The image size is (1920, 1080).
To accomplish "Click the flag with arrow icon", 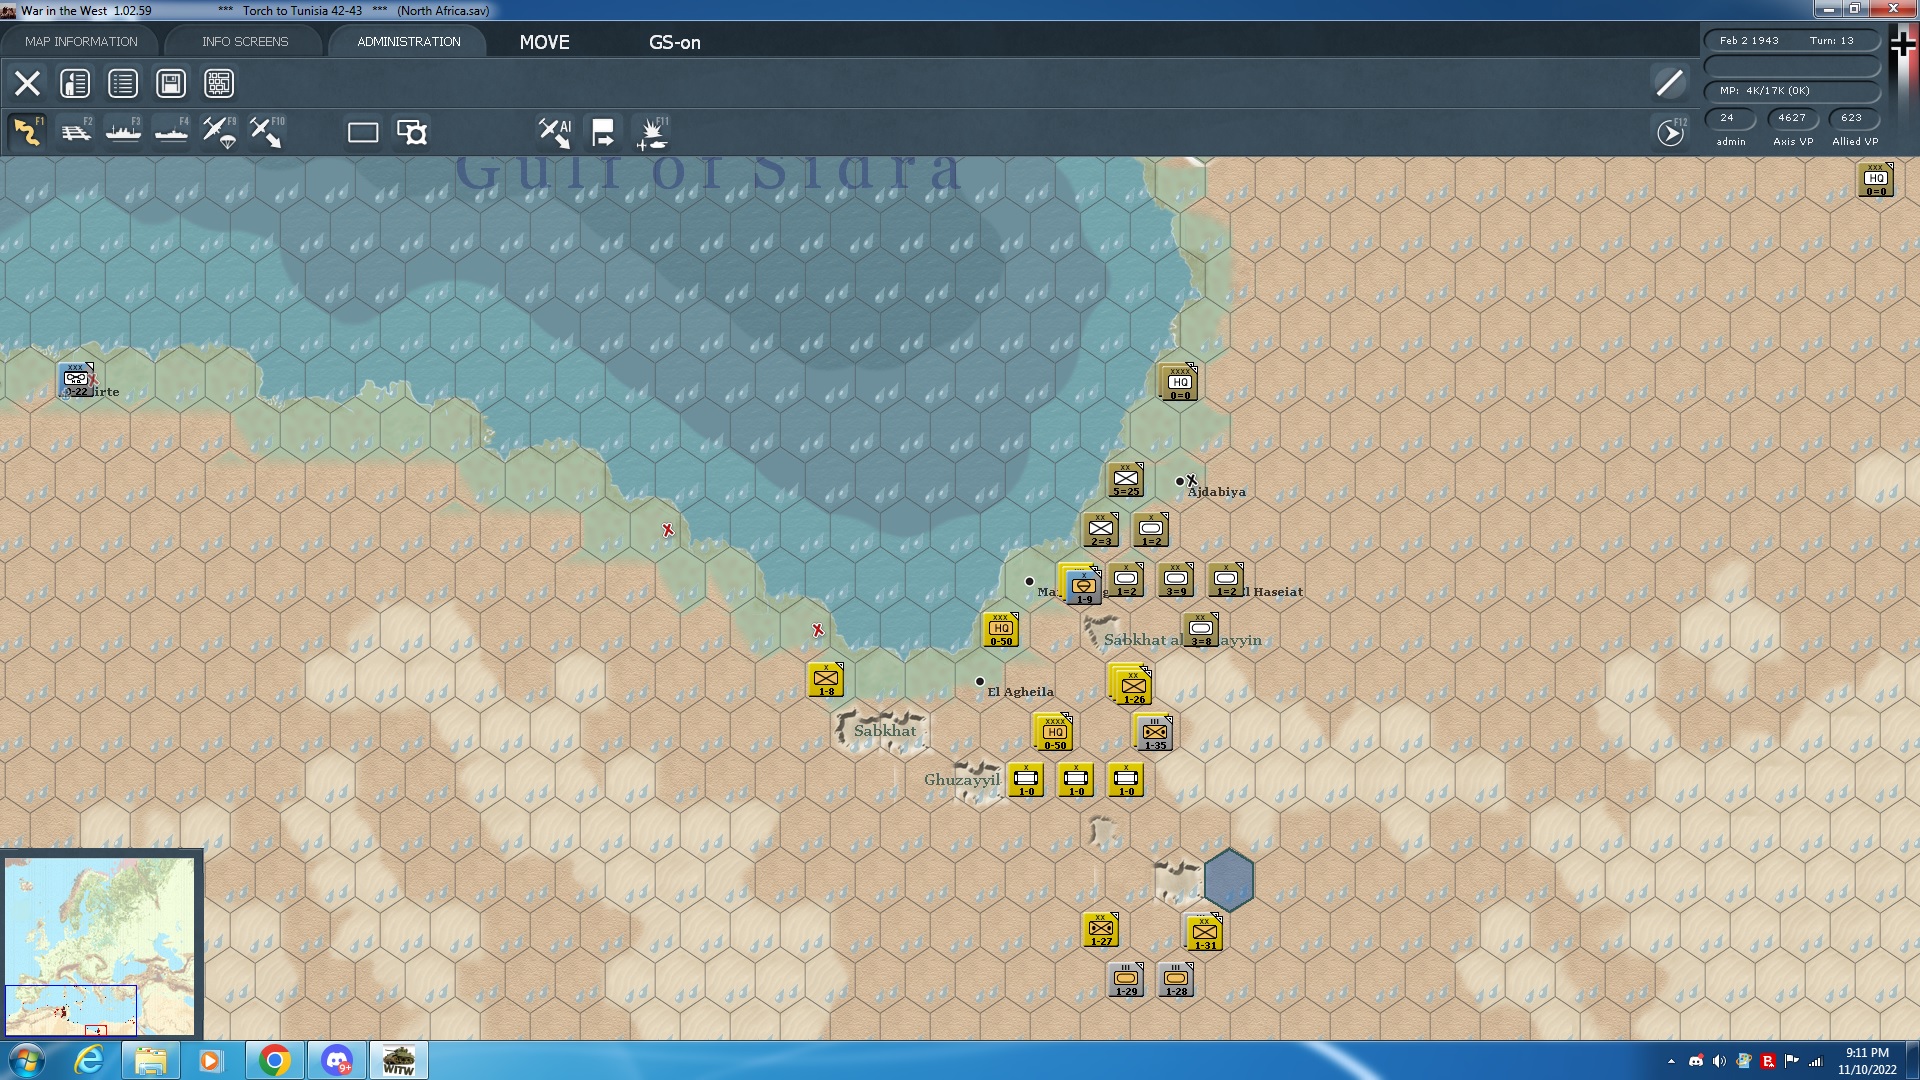I will (x=602, y=132).
